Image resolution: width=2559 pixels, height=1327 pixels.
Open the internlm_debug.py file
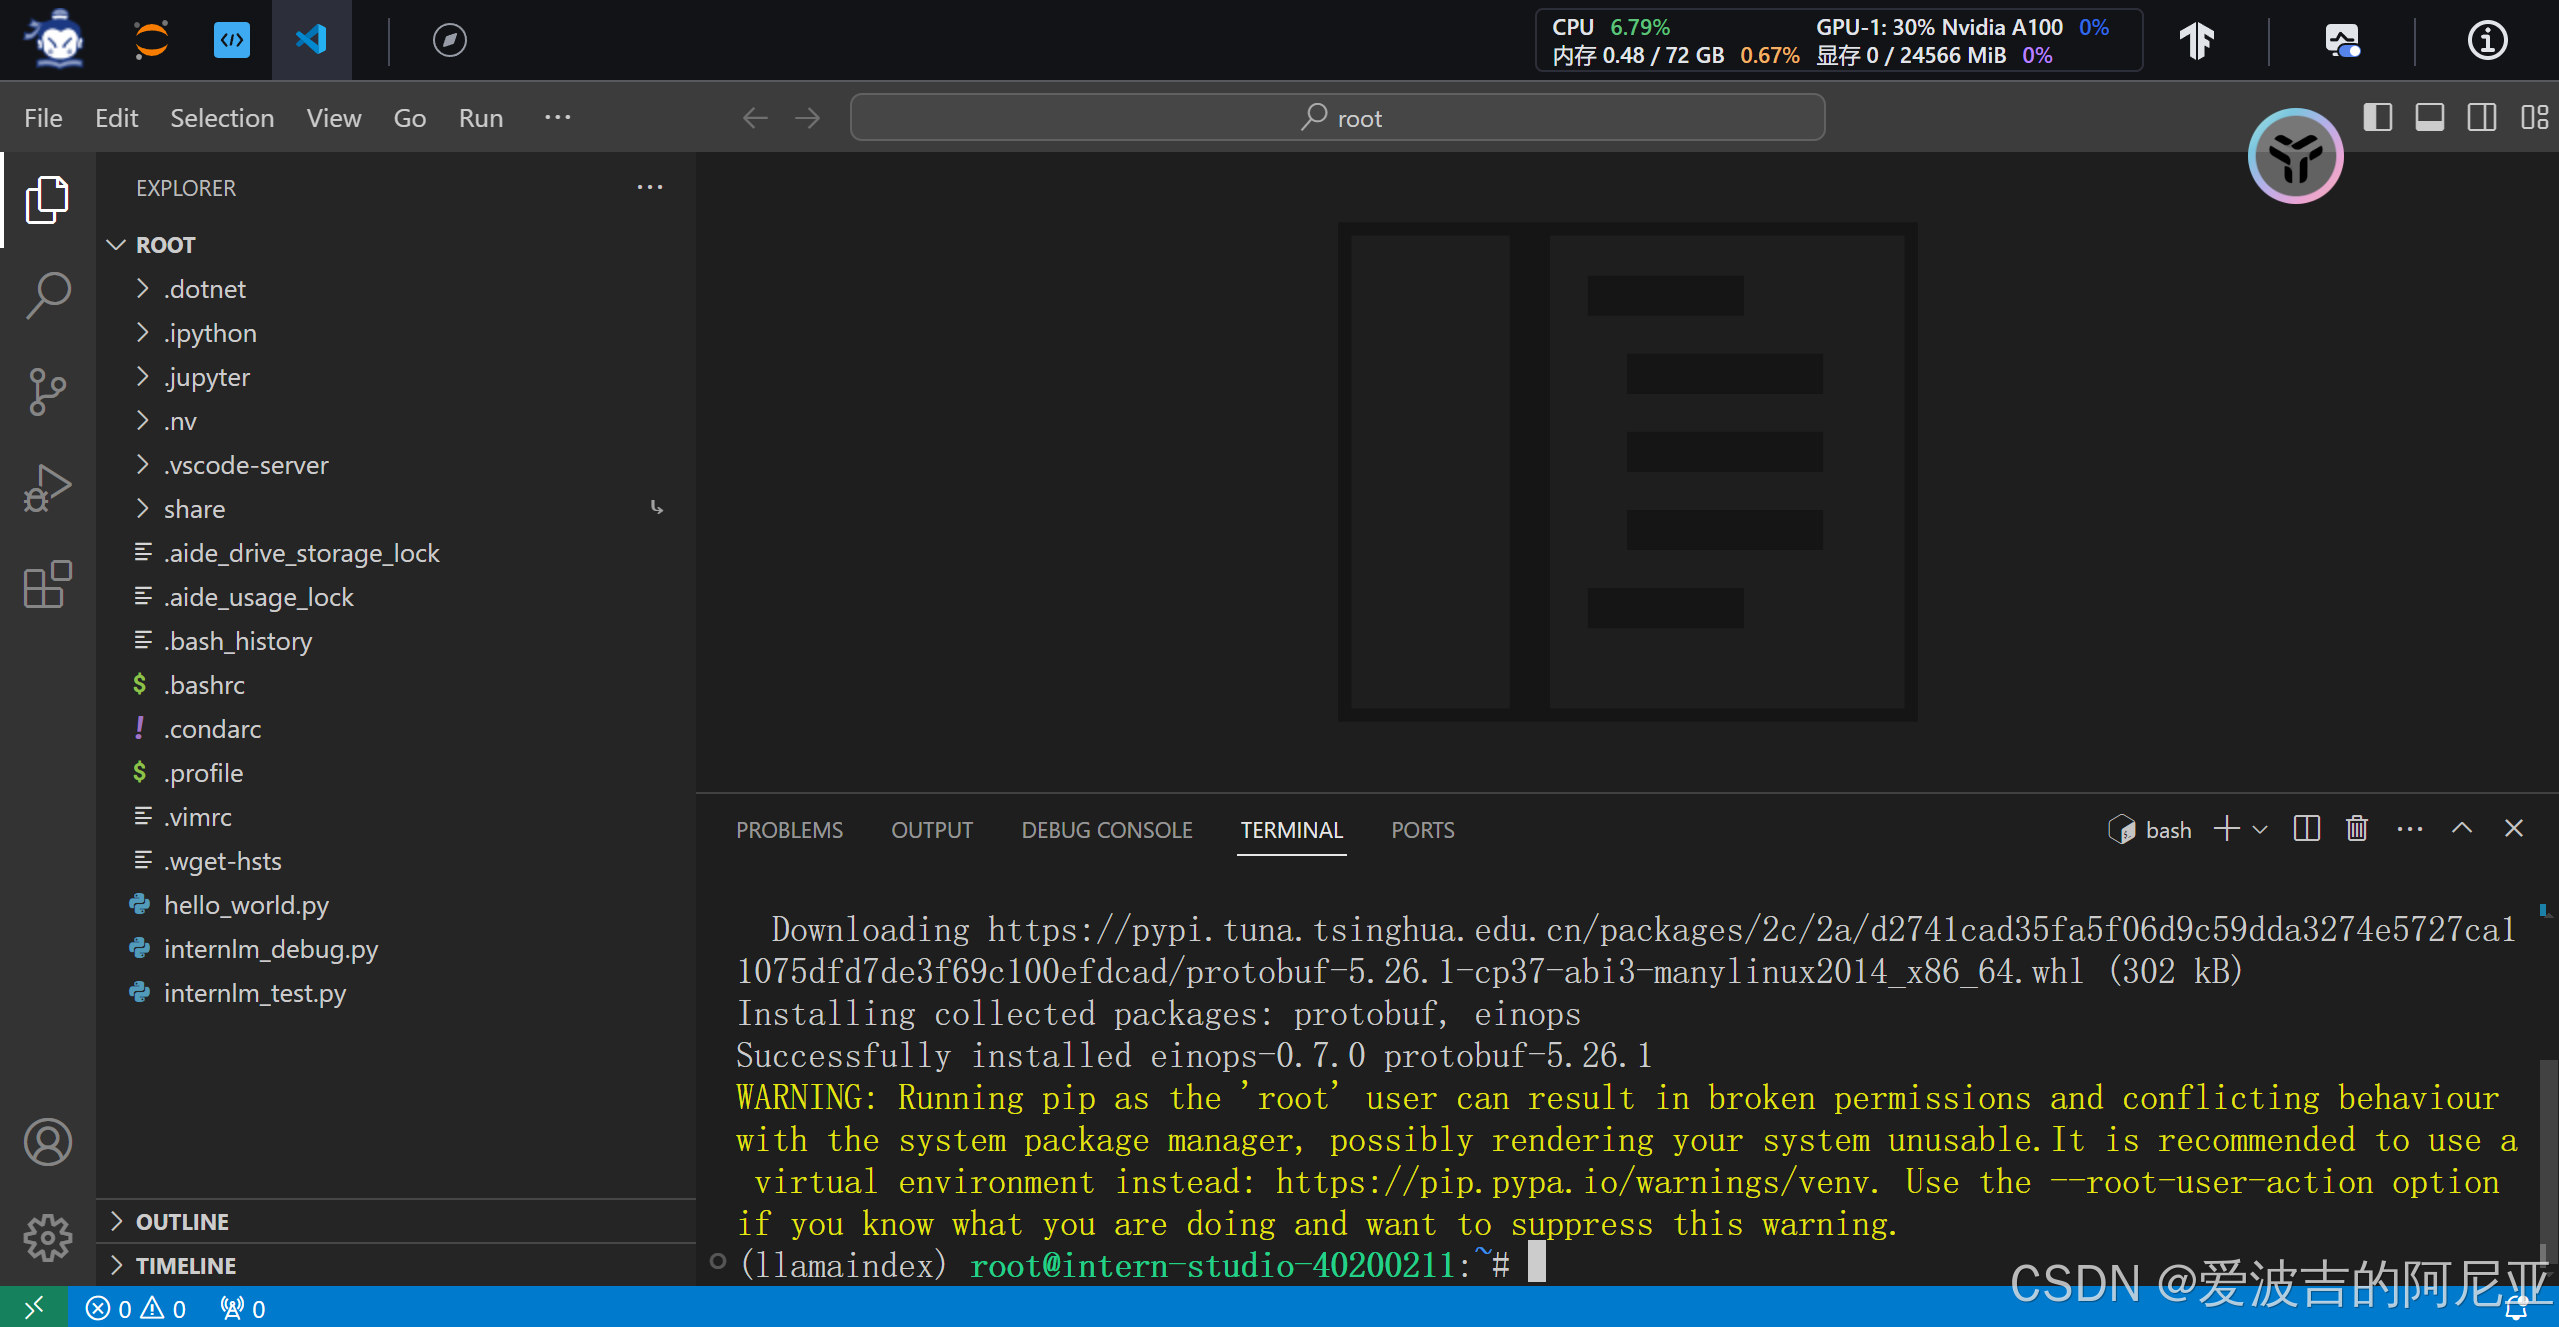coord(270,949)
